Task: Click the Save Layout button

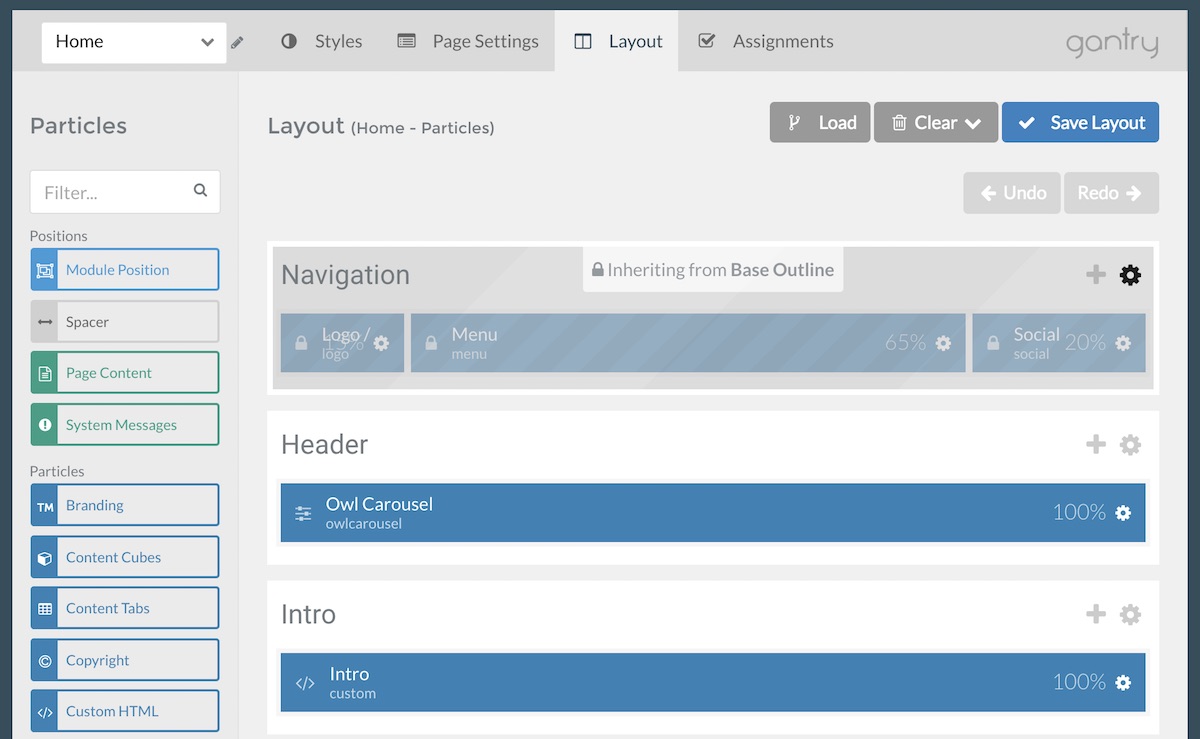Action: 1080,123
